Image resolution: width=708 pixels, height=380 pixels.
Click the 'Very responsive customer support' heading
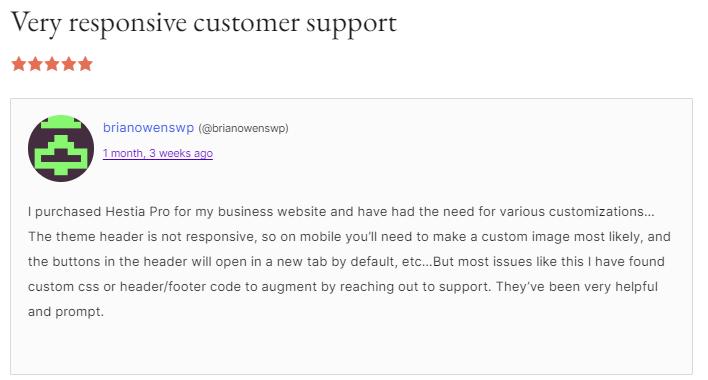204,23
